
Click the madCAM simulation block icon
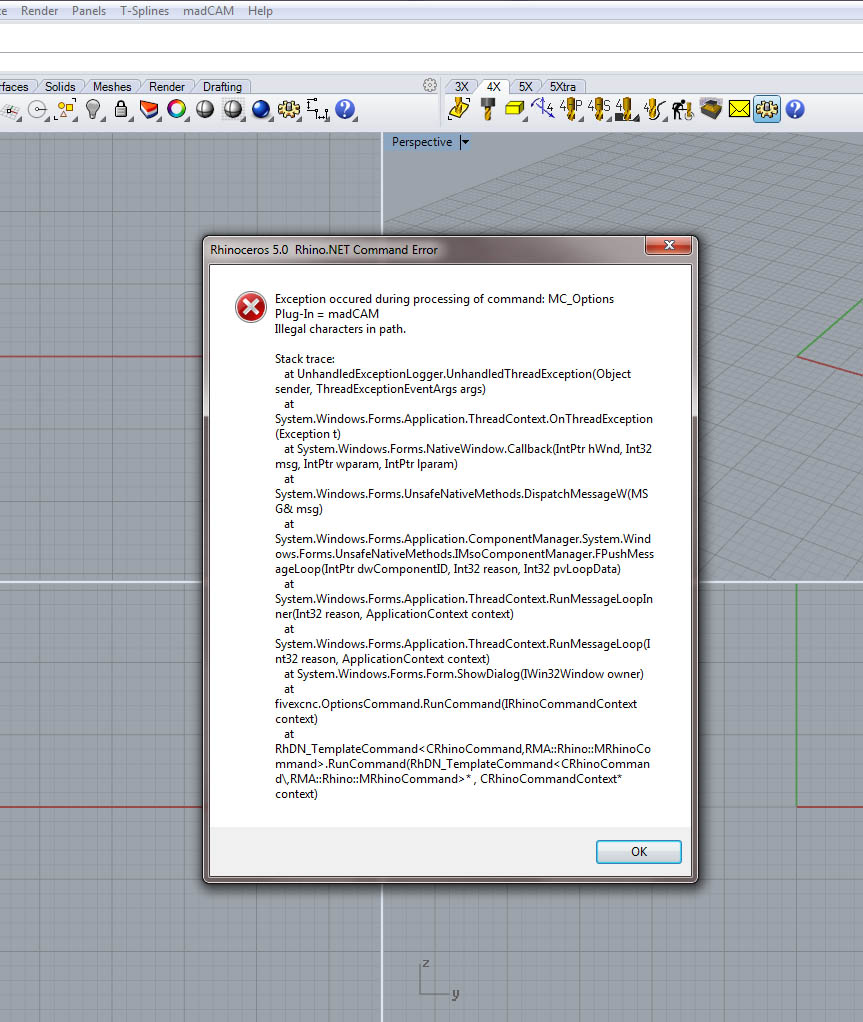click(711, 109)
